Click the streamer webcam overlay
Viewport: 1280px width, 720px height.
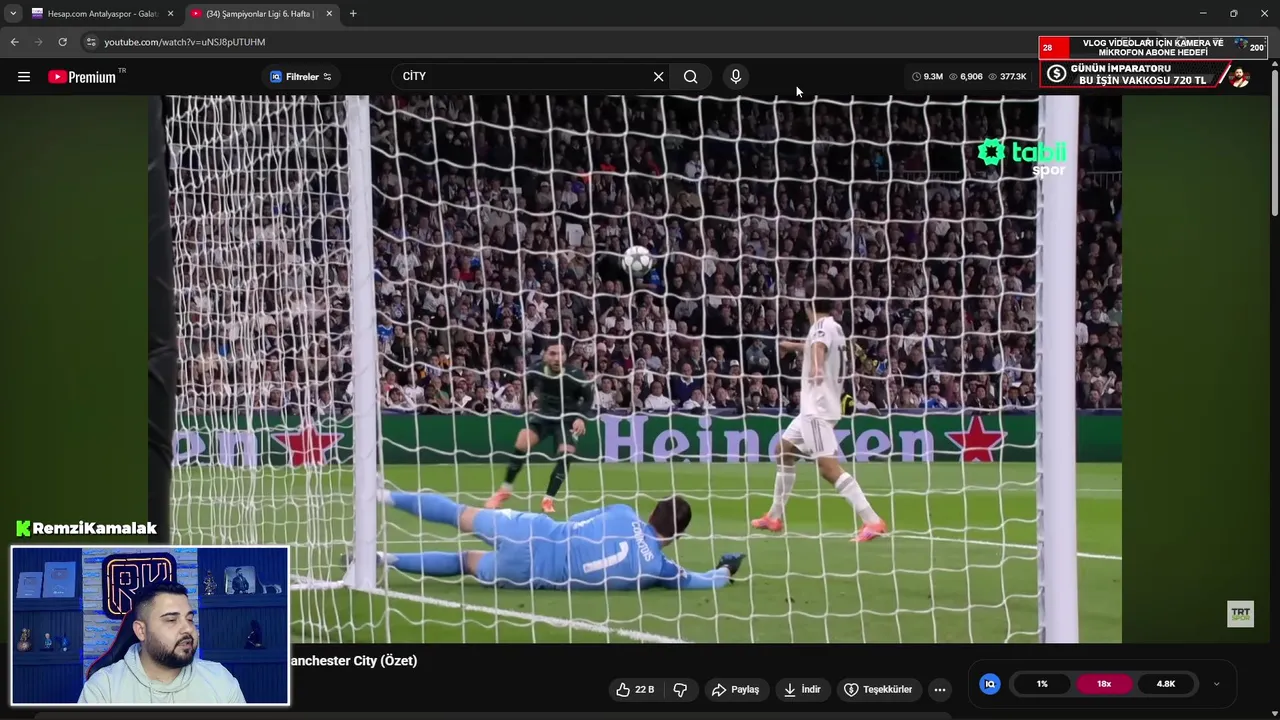(150, 625)
